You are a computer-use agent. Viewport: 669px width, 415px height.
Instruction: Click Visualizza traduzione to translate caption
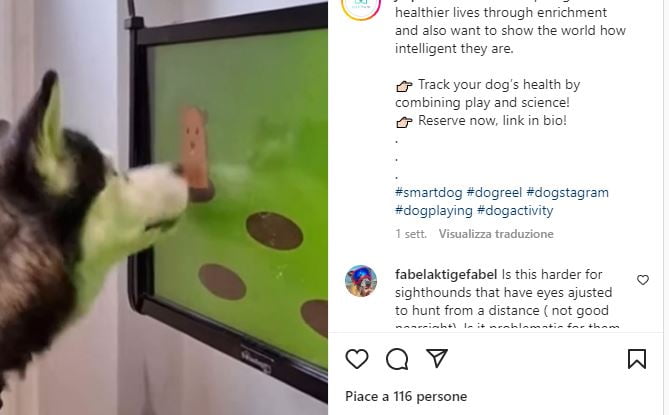coord(496,234)
